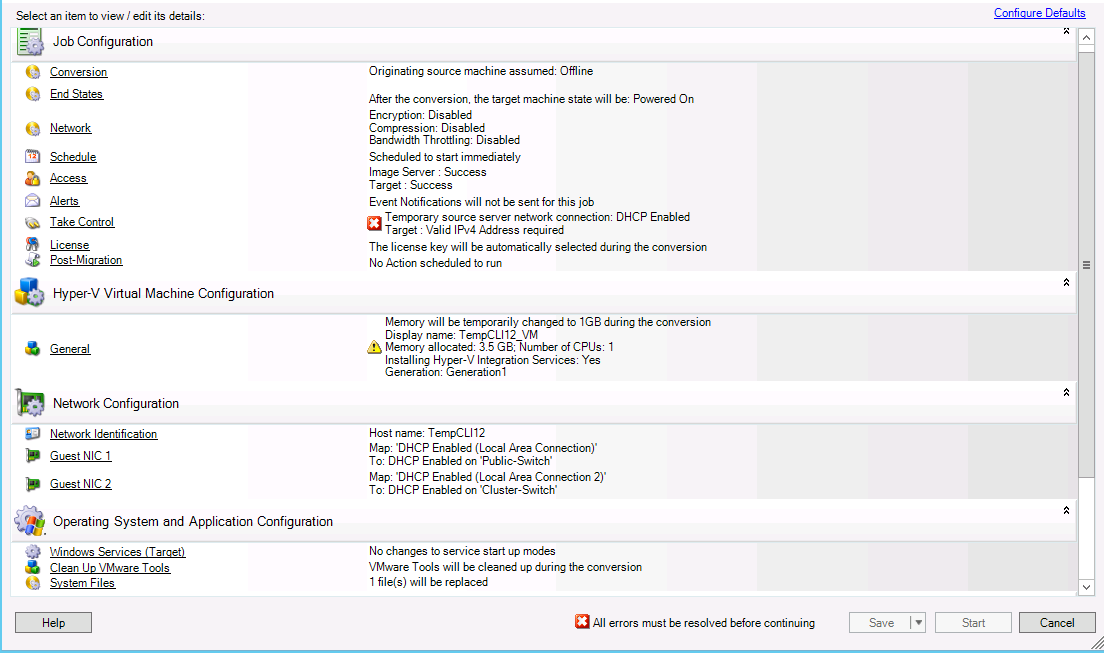The width and height of the screenshot is (1104, 653).
Task: Click the Take Control icon
Action: [x=33, y=222]
